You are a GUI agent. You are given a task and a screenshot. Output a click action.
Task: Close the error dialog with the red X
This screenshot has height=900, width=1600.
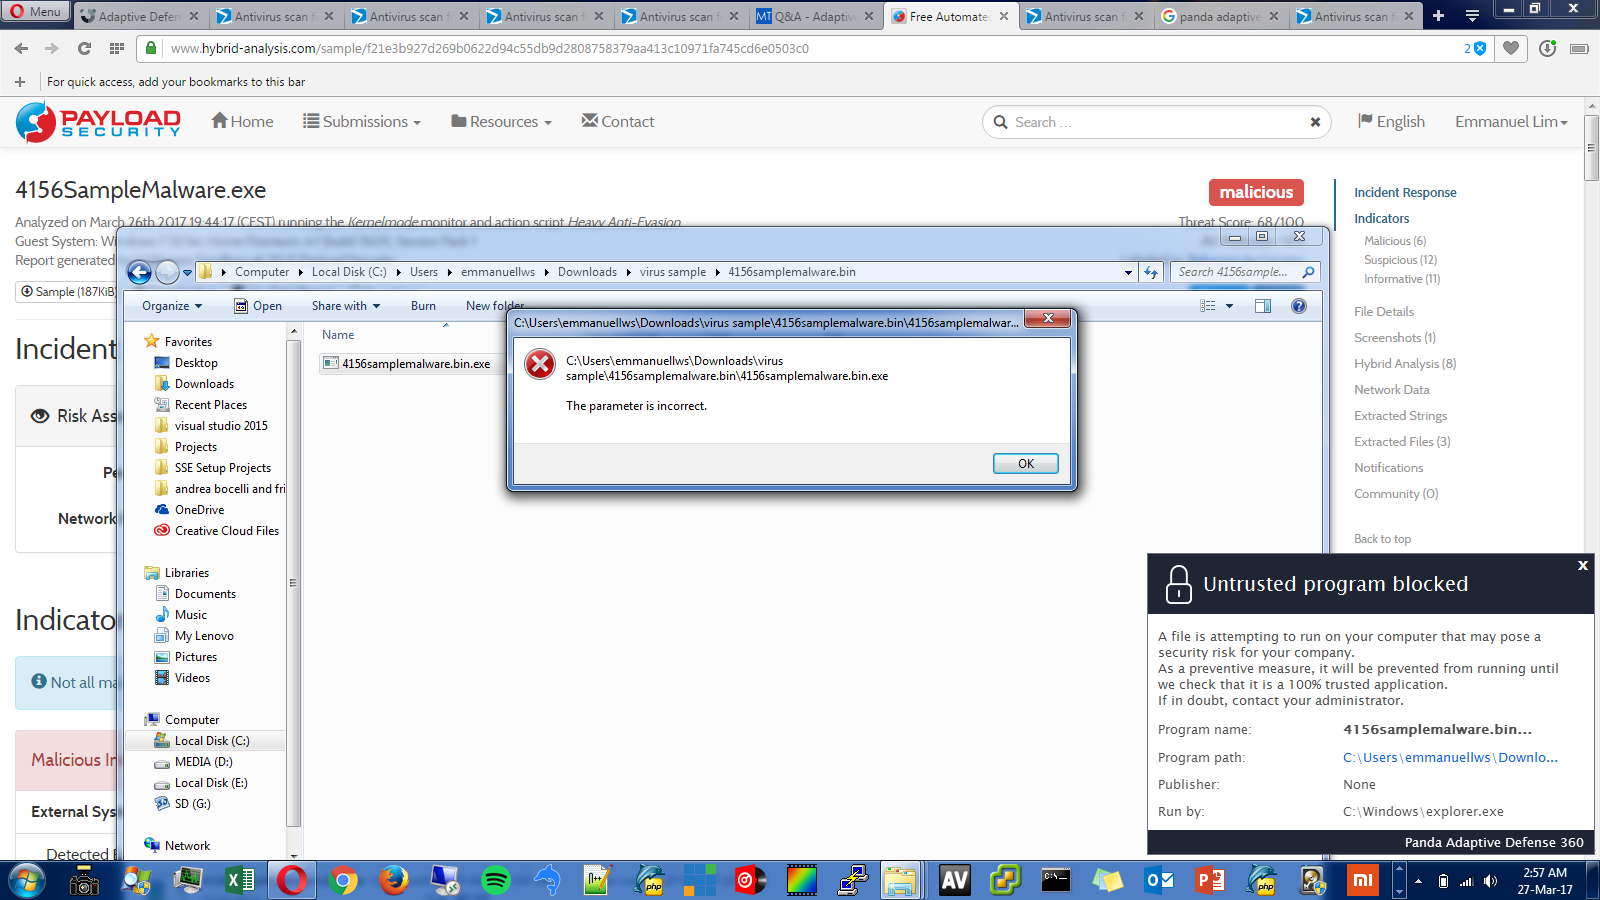pos(1048,319)
